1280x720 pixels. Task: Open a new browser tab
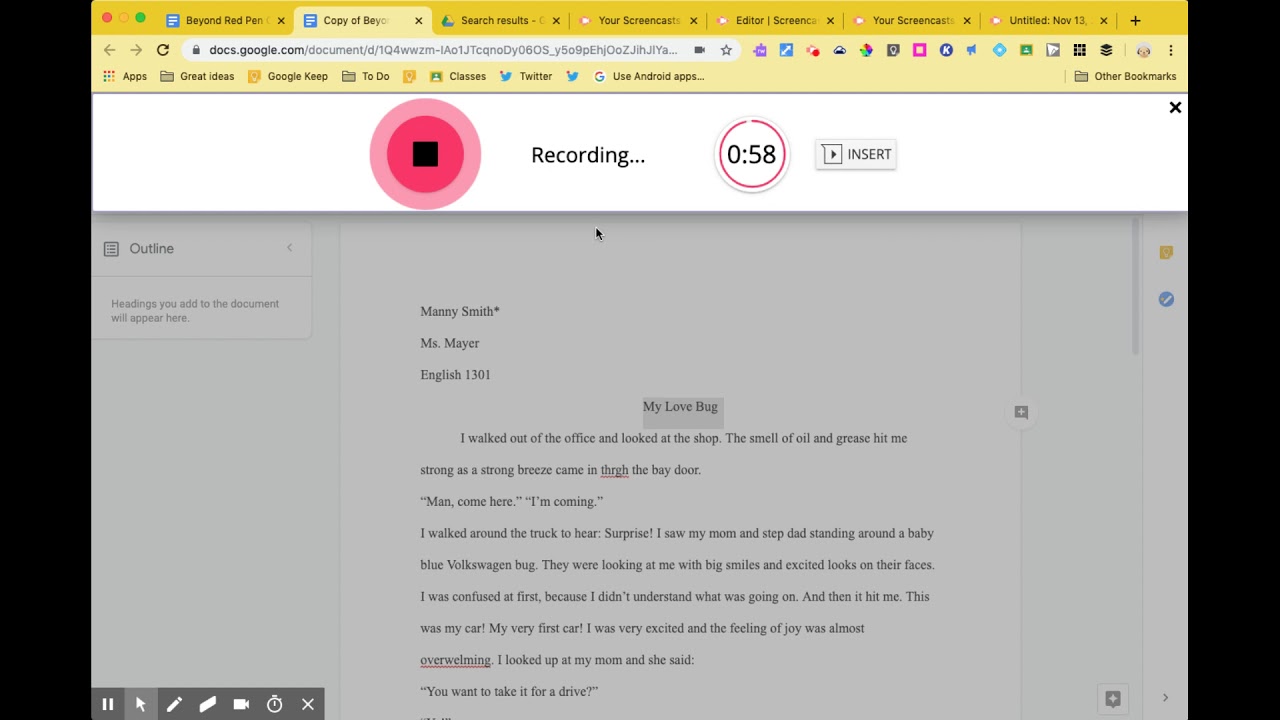tap(1135, 20)
